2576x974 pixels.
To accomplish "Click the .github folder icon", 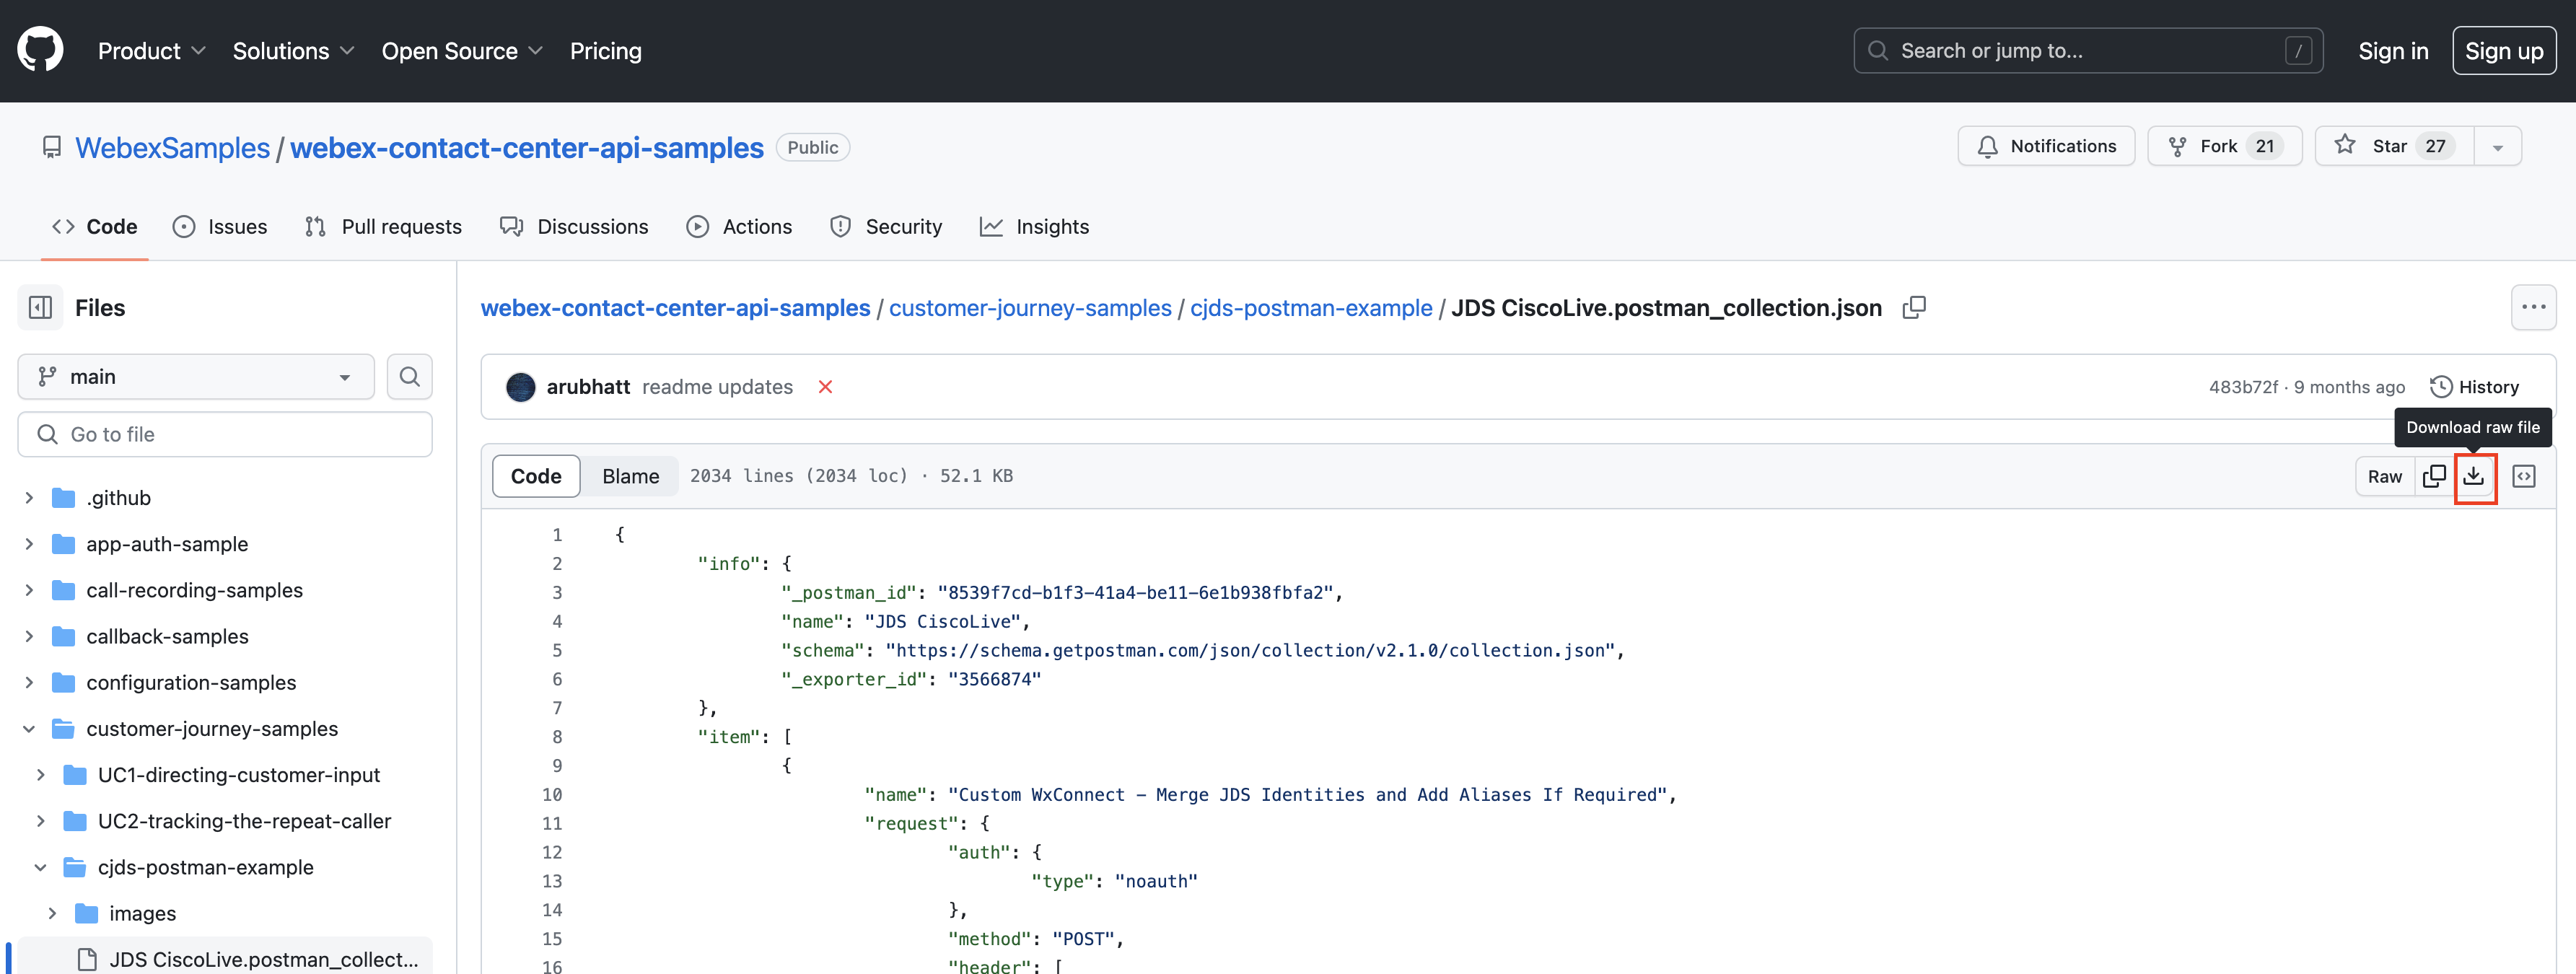I will (x=64, y=498).
